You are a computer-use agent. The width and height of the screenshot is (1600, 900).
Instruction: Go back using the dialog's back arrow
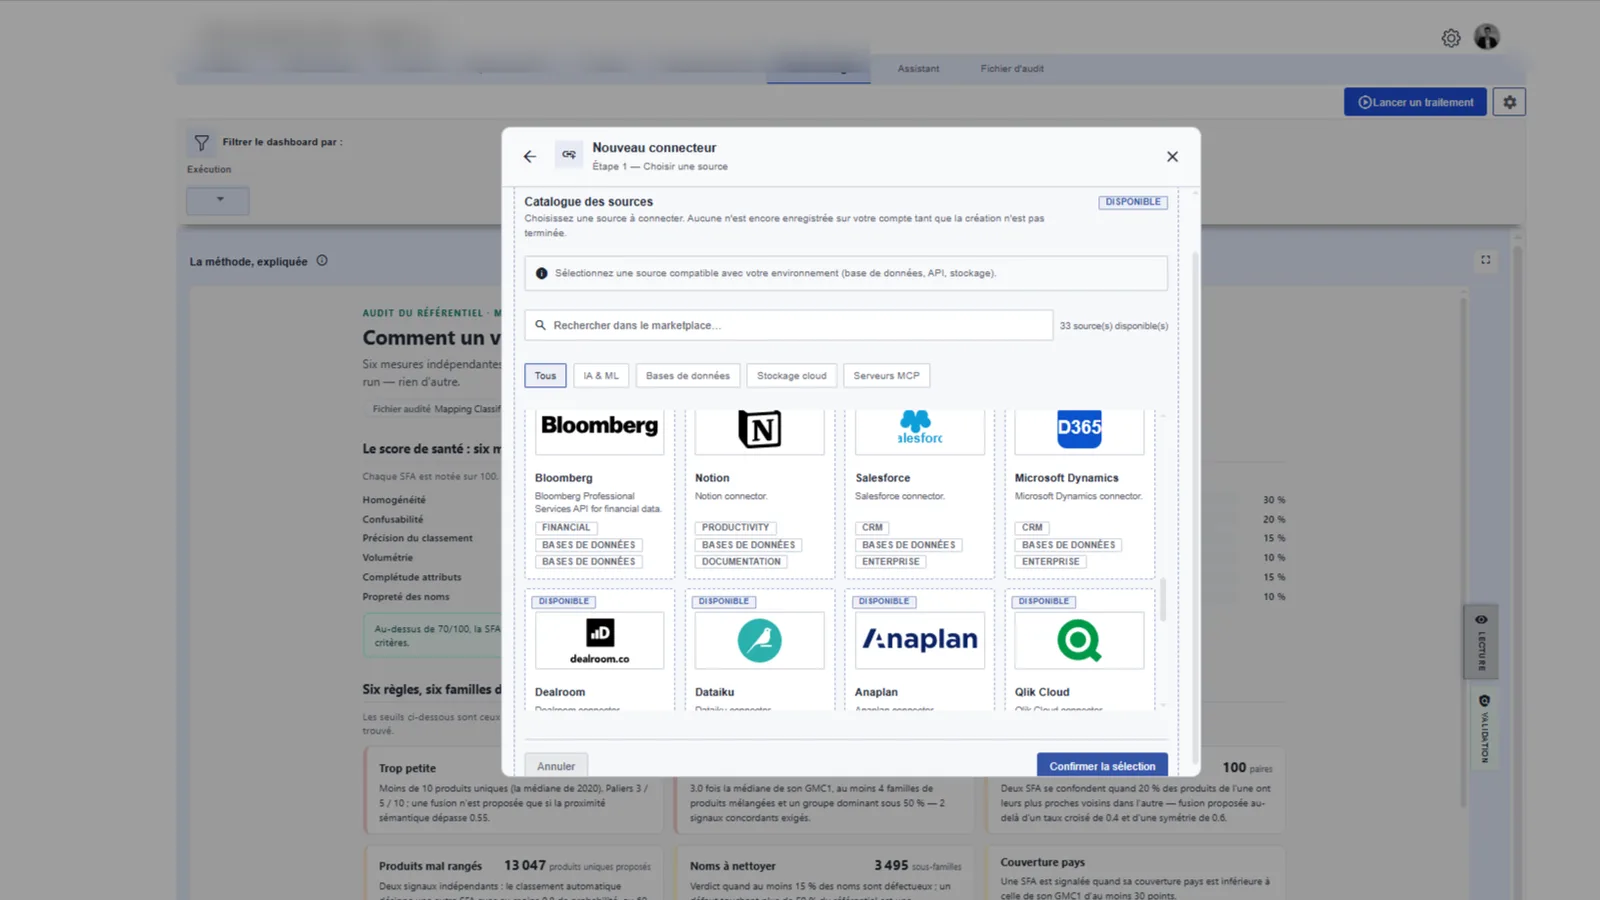530,156
